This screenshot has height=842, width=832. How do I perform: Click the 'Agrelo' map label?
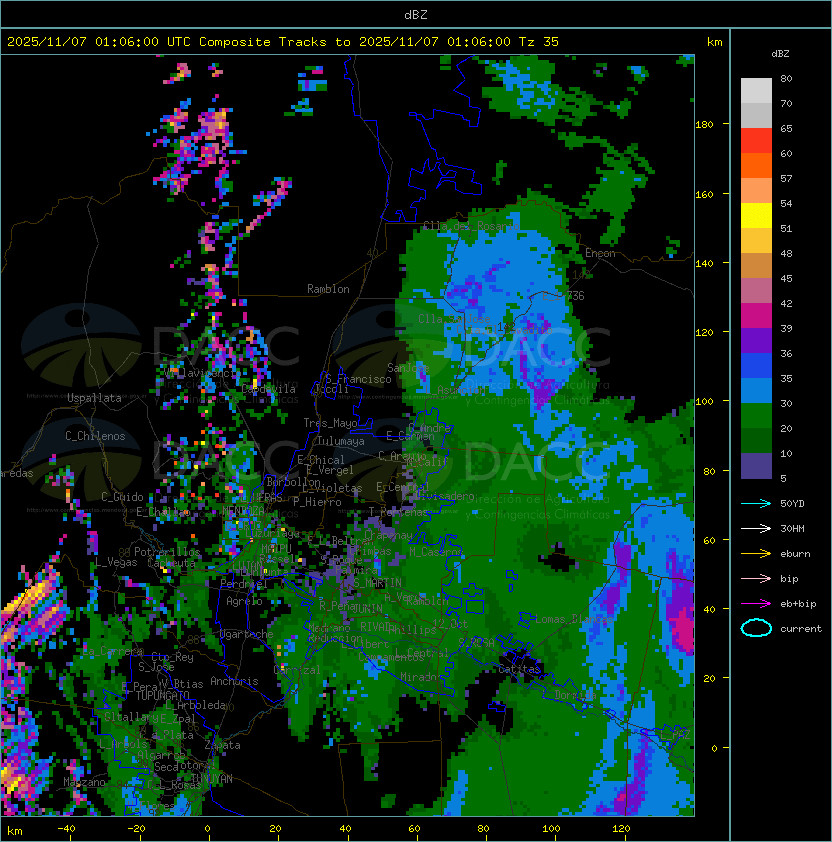pyautogui.click(x=244, y=601)
